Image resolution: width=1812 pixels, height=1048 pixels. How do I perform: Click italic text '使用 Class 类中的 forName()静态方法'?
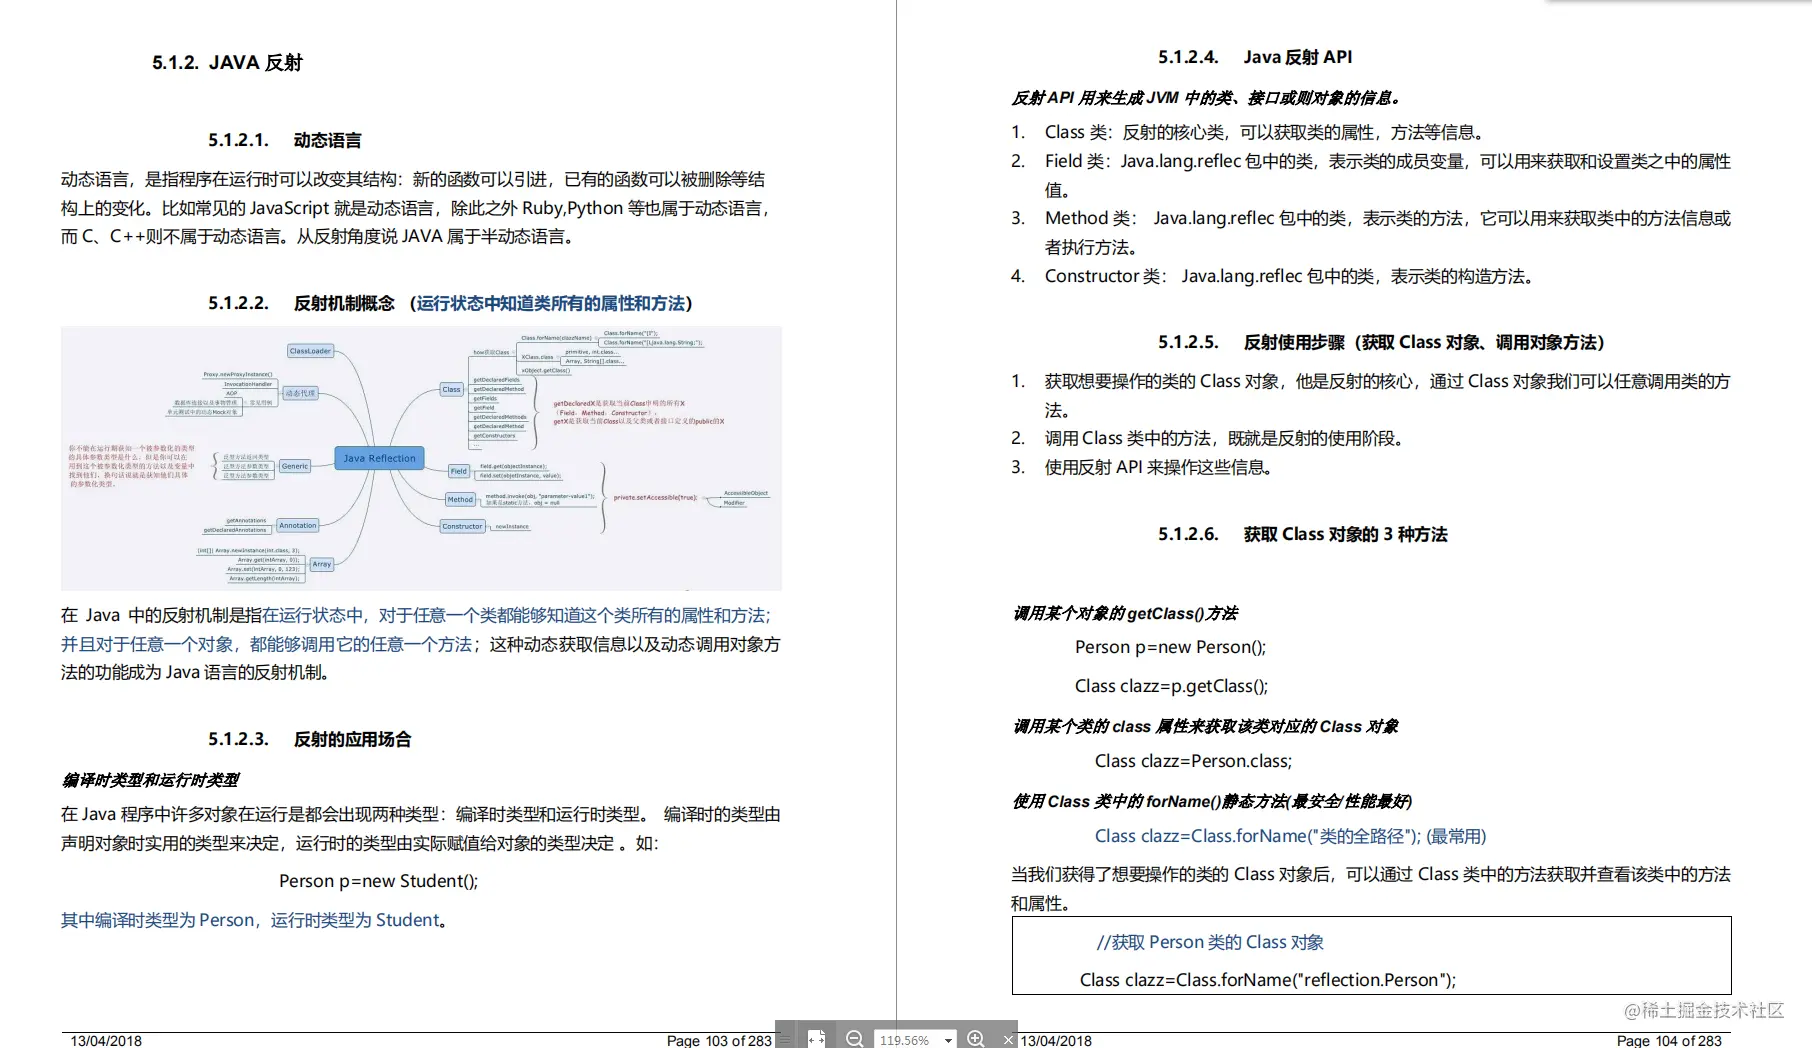click(1212, 801)
